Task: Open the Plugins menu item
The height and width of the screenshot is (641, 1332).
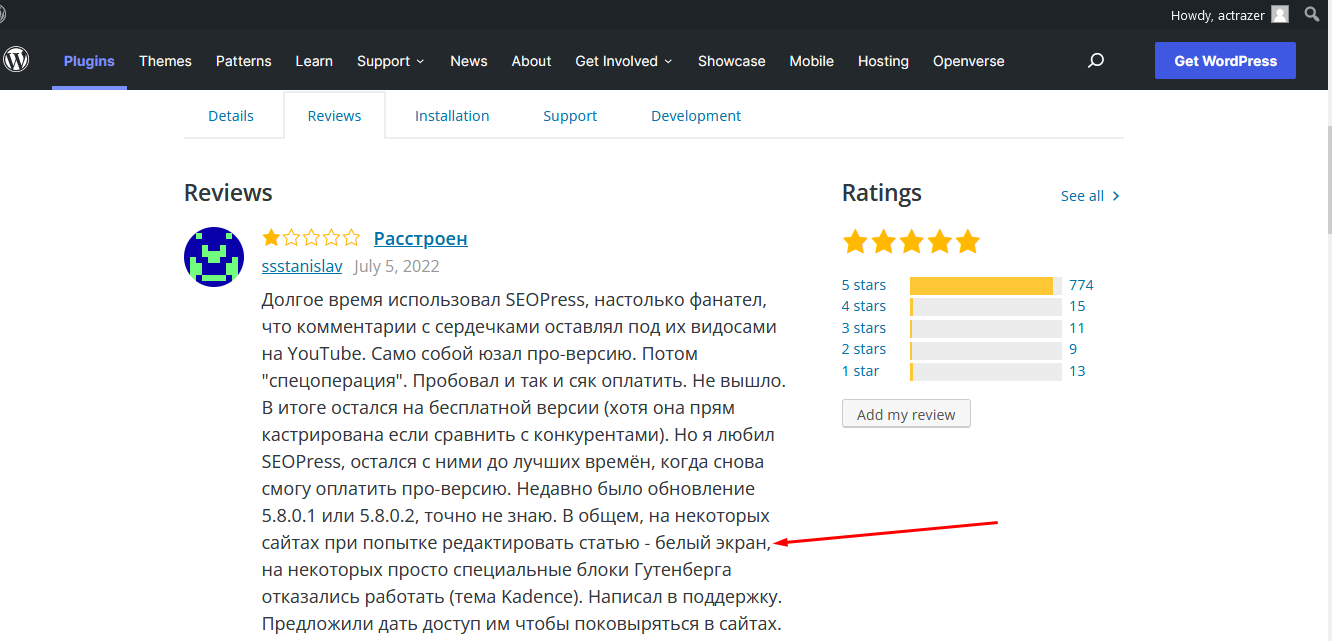Action: tap(89, 61)
